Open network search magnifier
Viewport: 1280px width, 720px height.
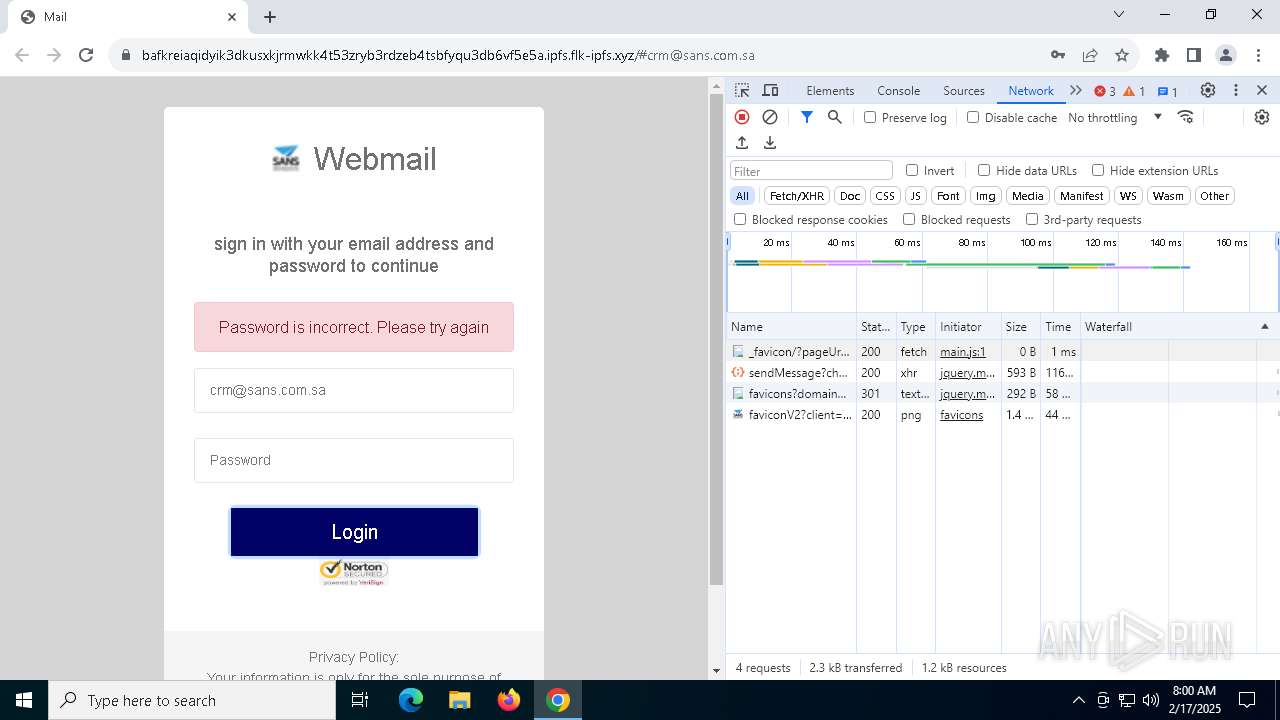[835, 117]
